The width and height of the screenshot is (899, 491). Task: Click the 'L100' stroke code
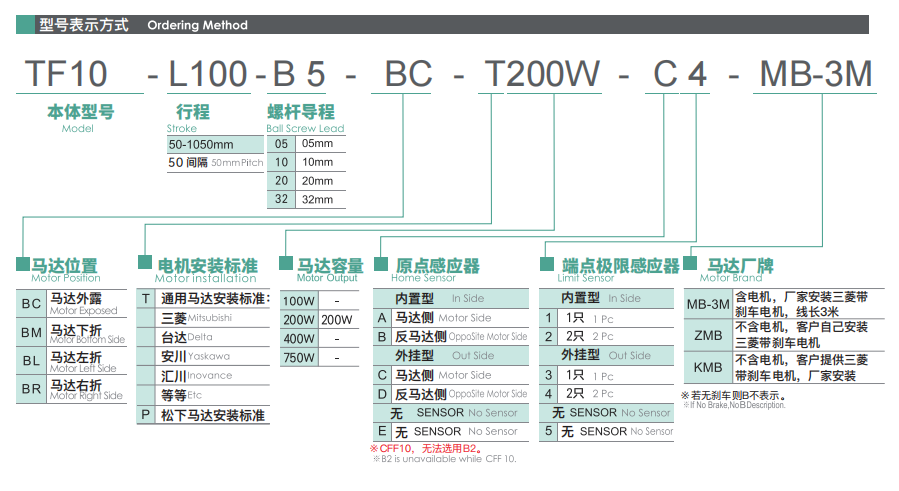(x=208, y=74)
